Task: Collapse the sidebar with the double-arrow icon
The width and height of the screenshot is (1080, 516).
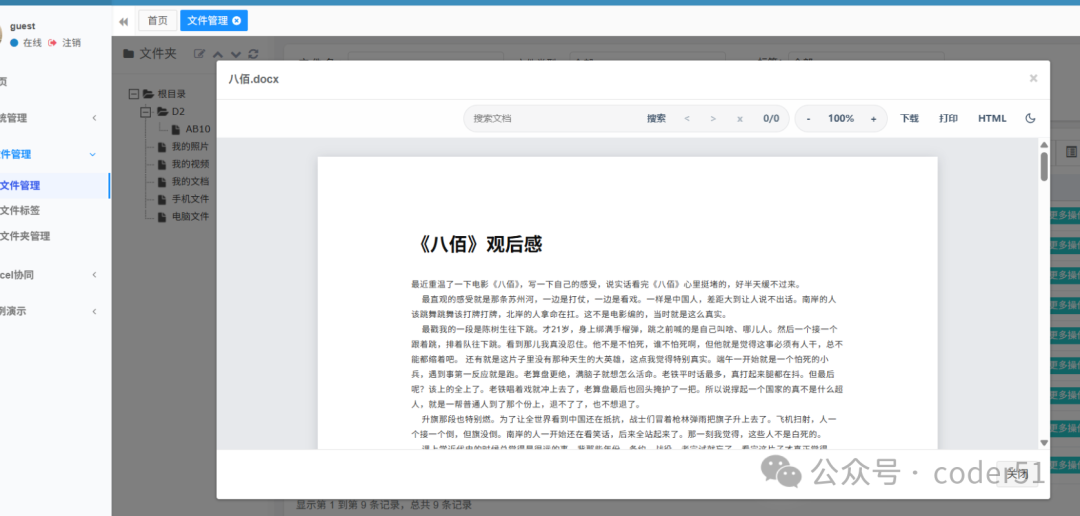Action: pos(123,21)
